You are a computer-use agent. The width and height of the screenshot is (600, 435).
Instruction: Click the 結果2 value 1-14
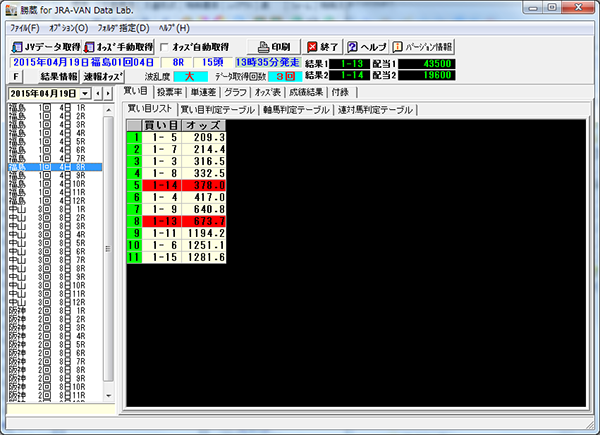tap(350, 75)
